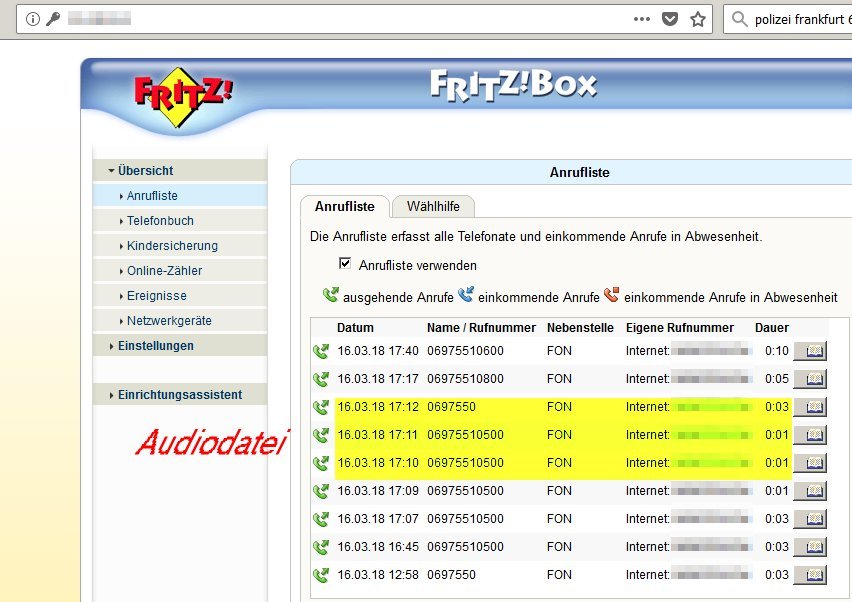Click the search field with polizei frankfurt

[x=787, y=19]
